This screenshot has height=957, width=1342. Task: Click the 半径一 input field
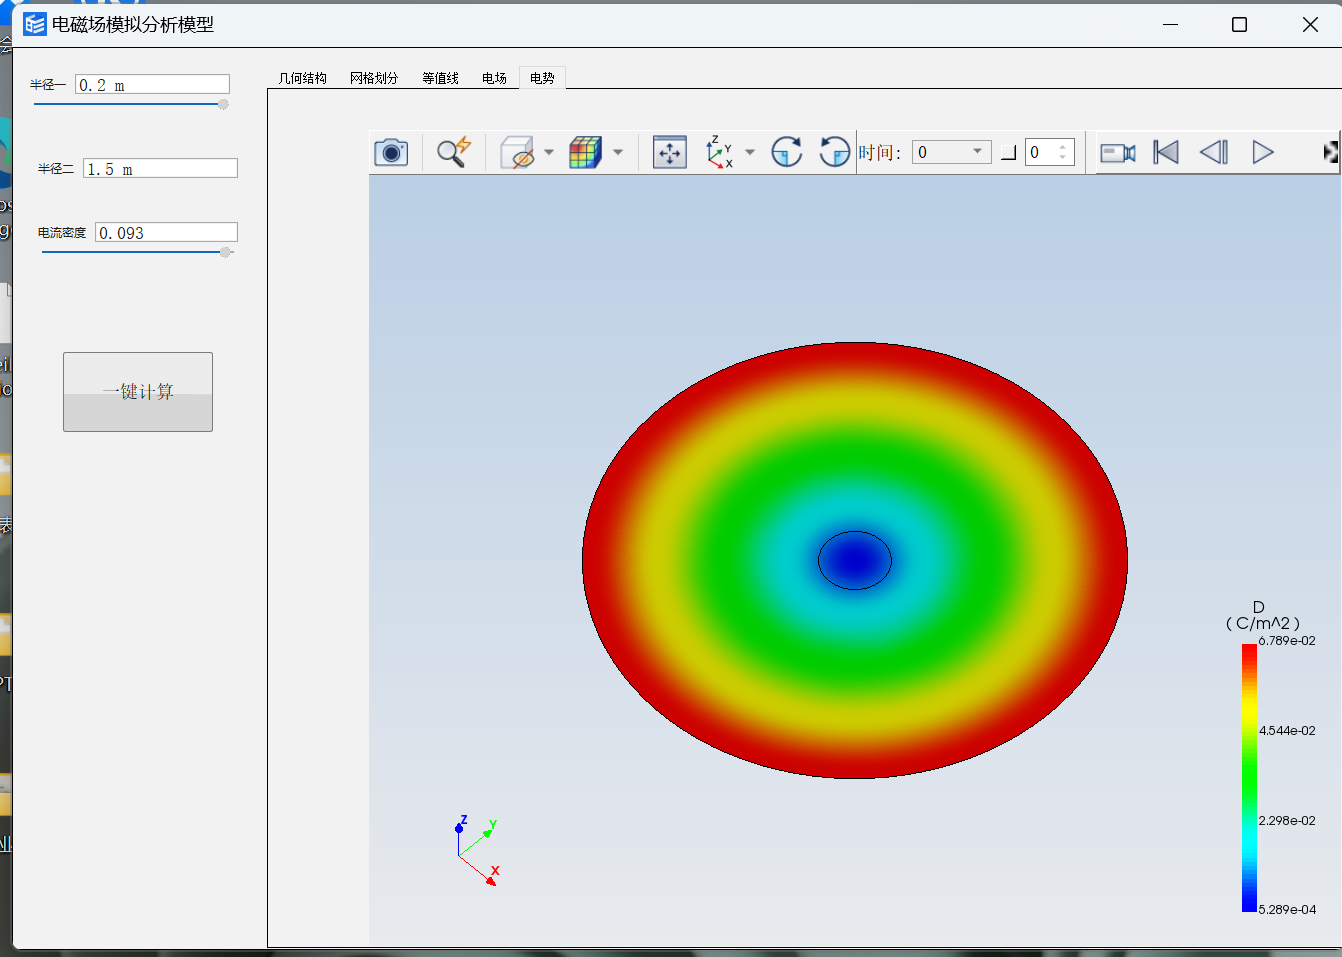[152, 85]
